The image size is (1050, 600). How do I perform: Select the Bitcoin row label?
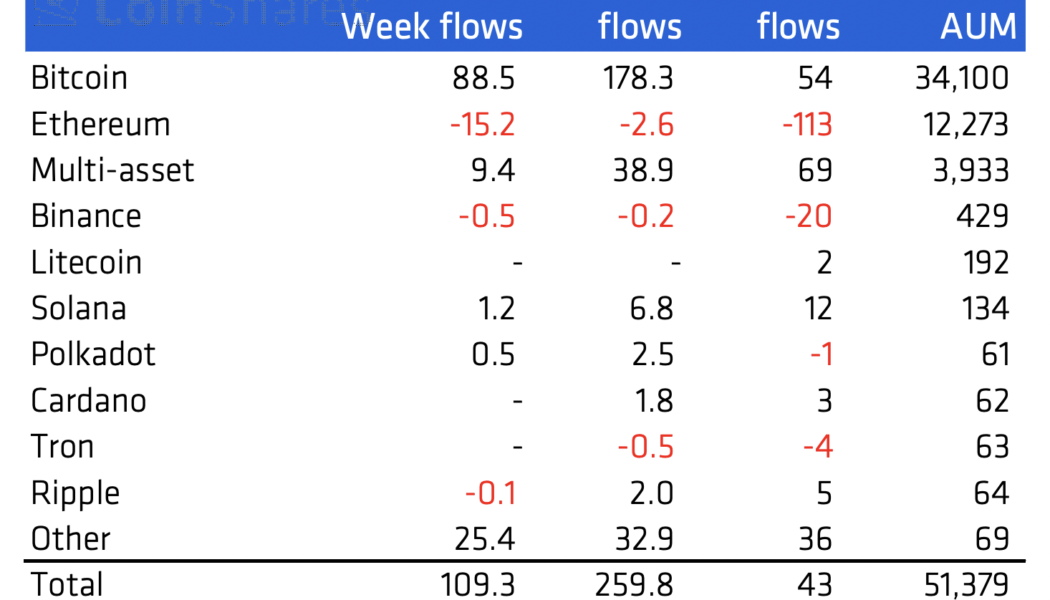point(79,78)
